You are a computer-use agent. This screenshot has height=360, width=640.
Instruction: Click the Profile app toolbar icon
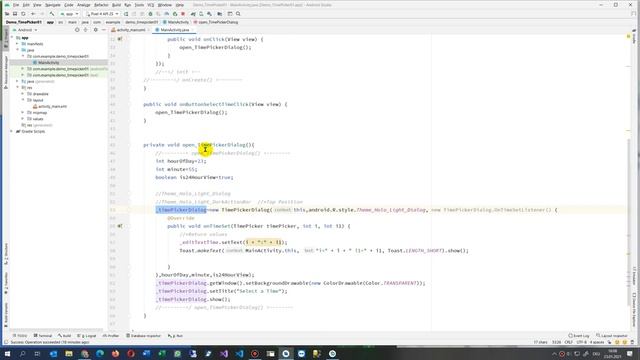click(167, 14)
